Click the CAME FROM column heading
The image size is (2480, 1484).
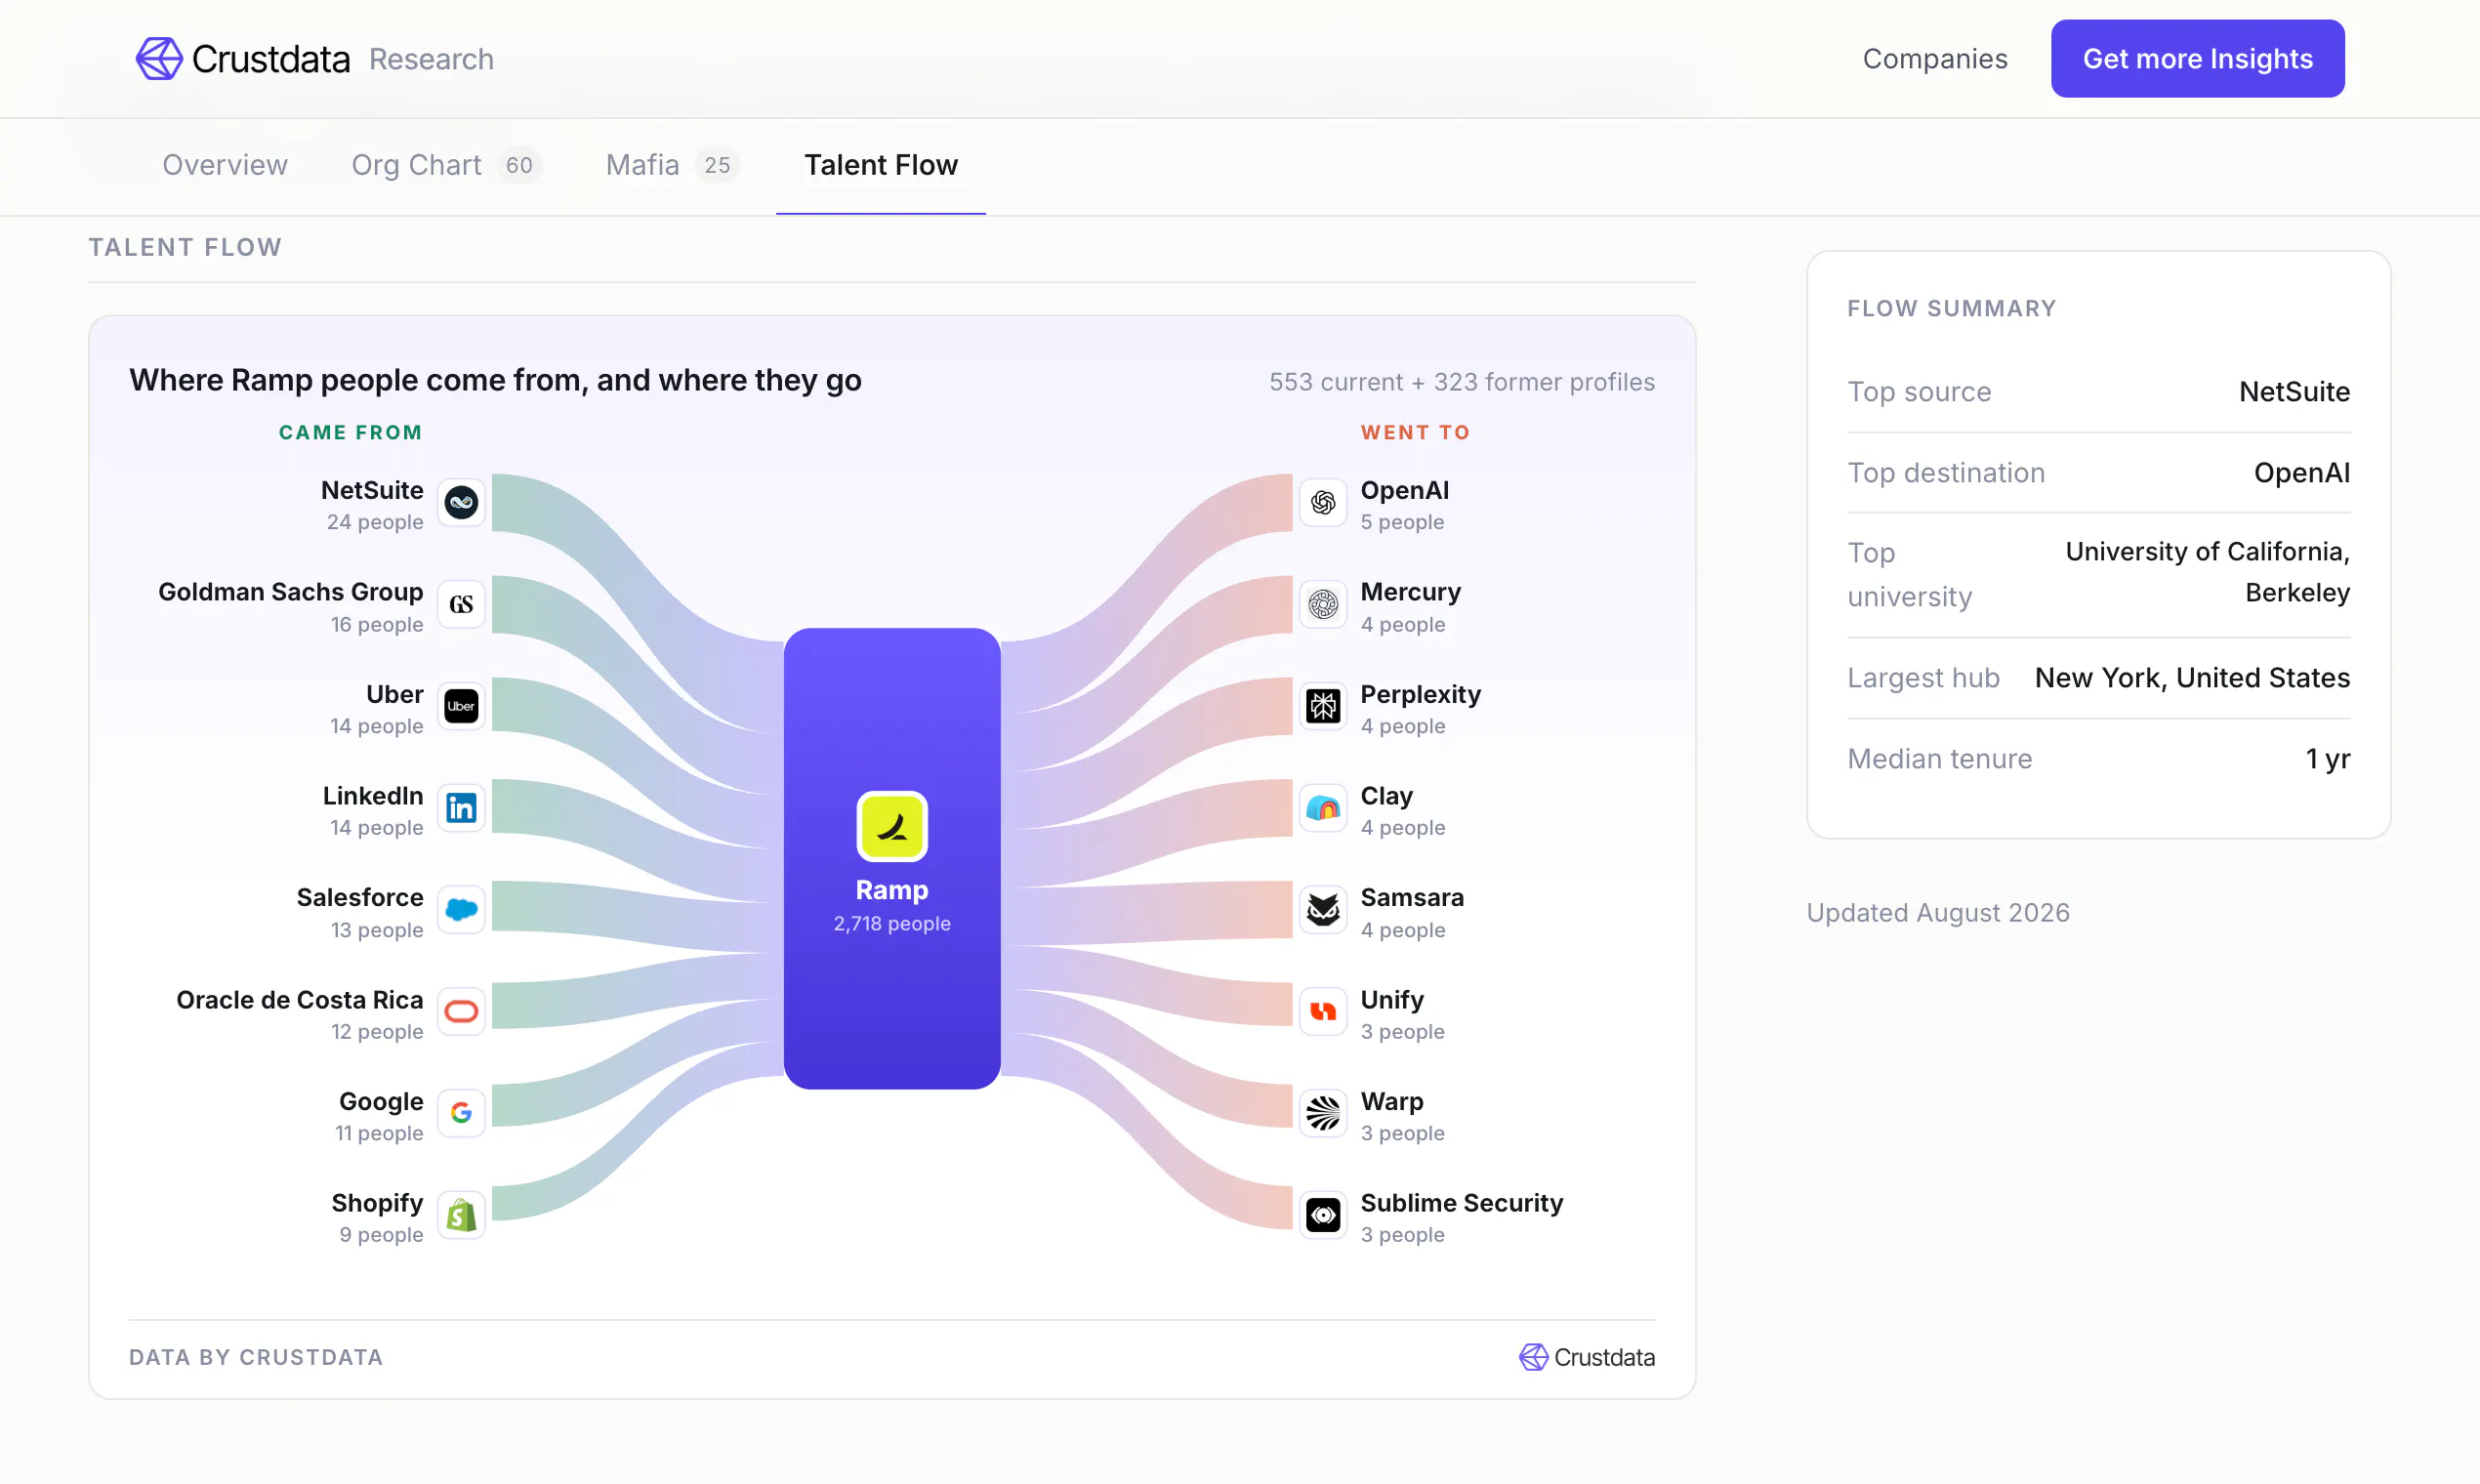tap(350, 433)
